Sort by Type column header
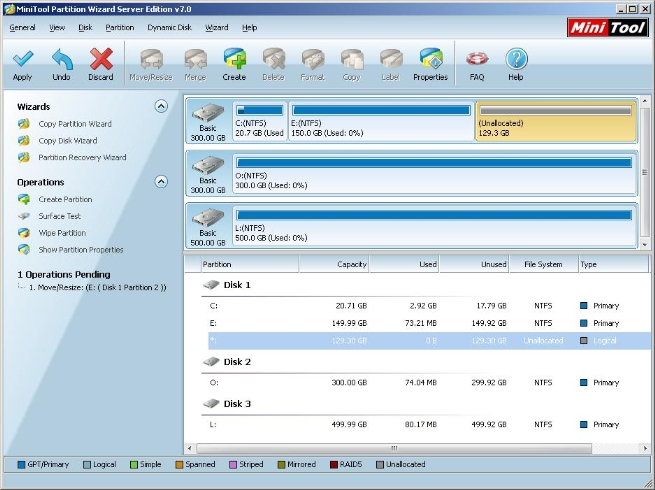Viewport: 655px width, 490px height. point(614,264)
